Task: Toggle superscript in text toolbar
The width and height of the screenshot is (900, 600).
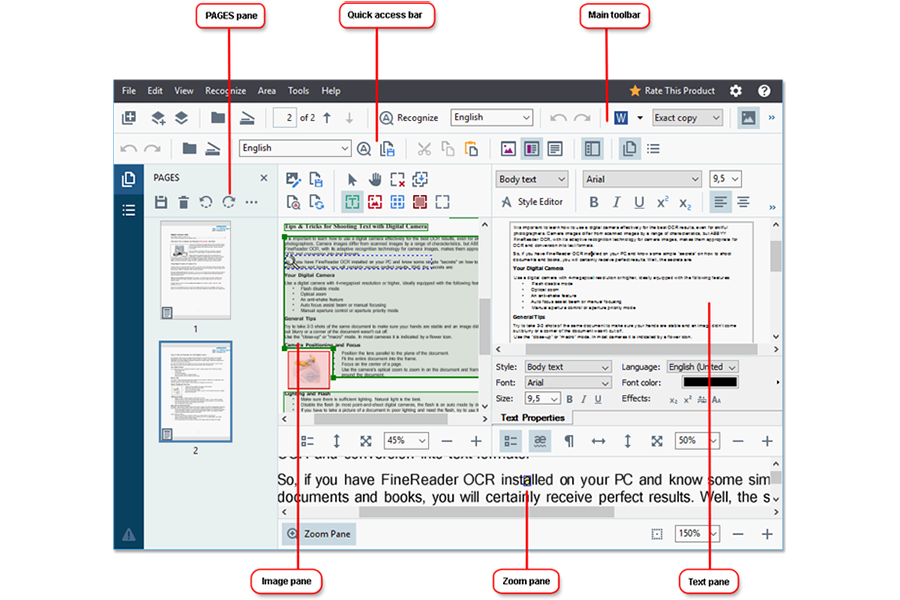Action: click(x=662, y=202)
